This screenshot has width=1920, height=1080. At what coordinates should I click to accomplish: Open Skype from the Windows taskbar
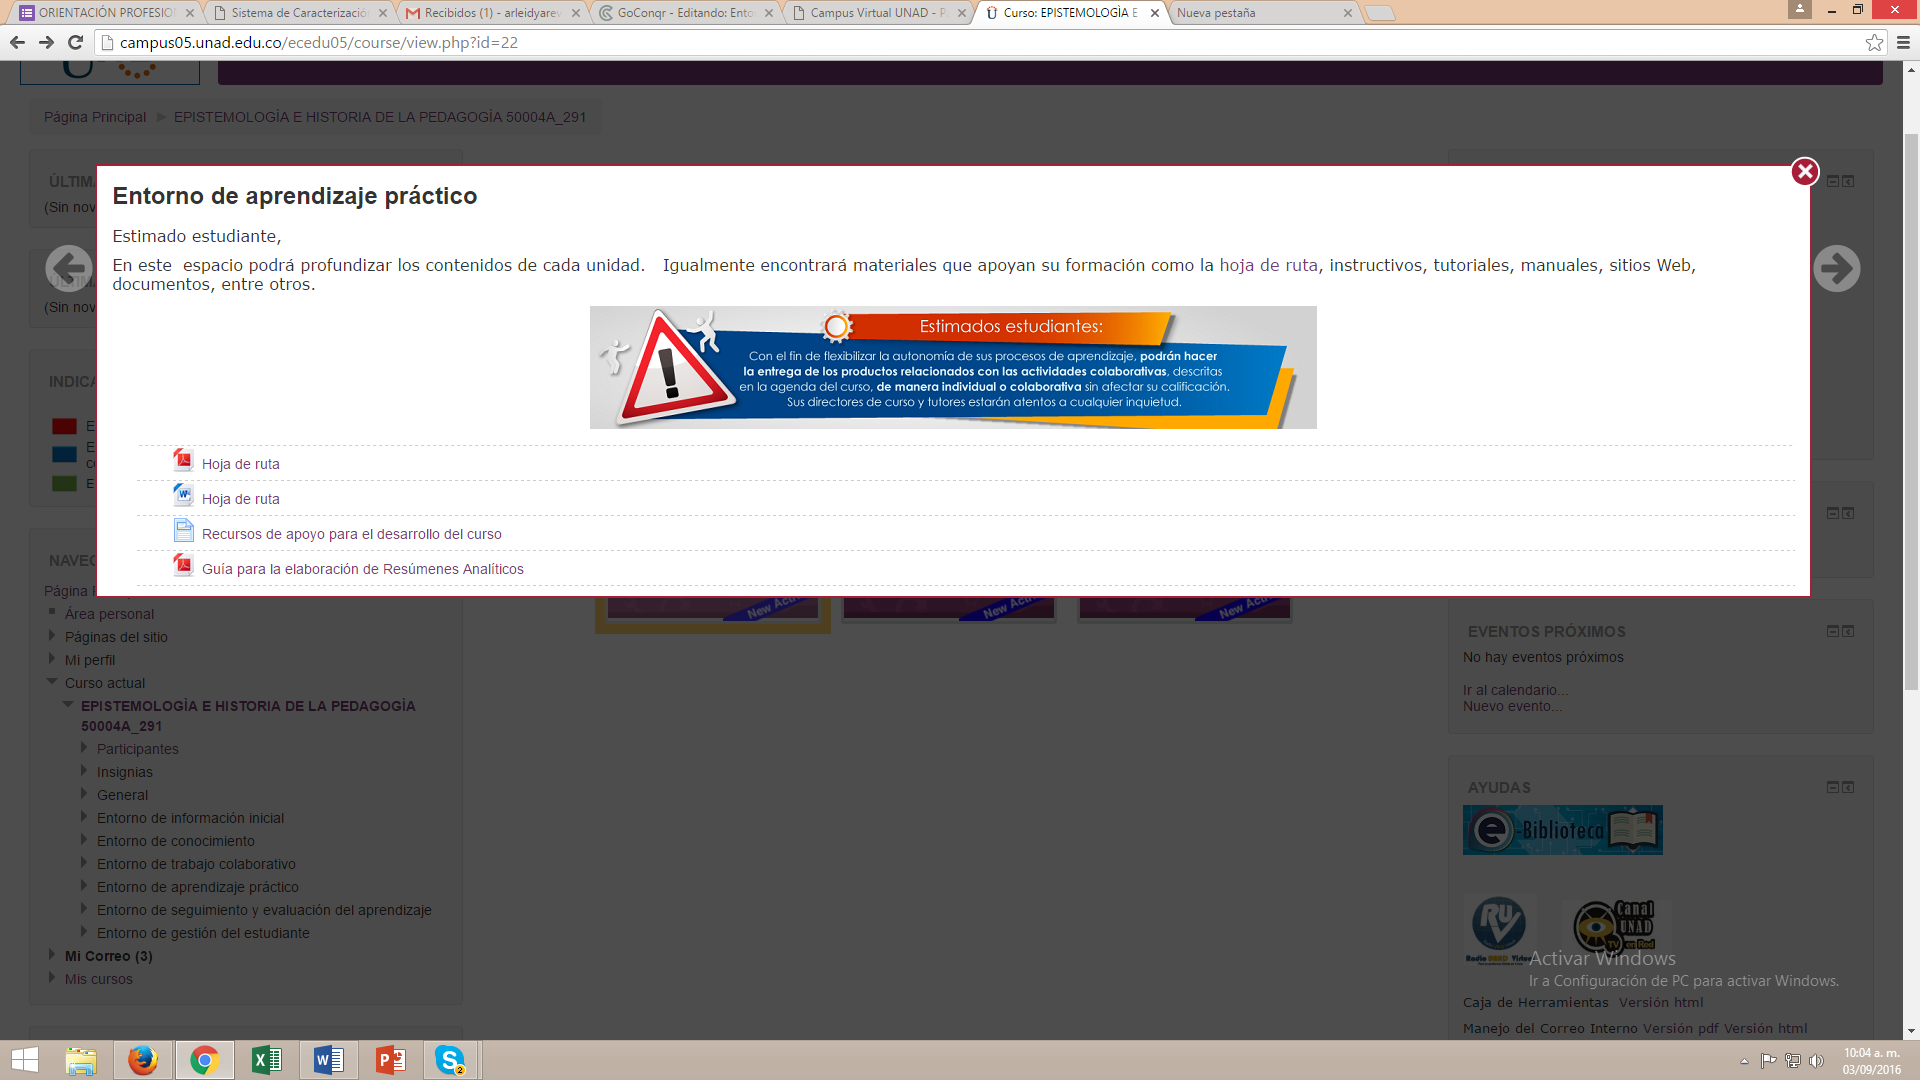(x=450, y=1060)
